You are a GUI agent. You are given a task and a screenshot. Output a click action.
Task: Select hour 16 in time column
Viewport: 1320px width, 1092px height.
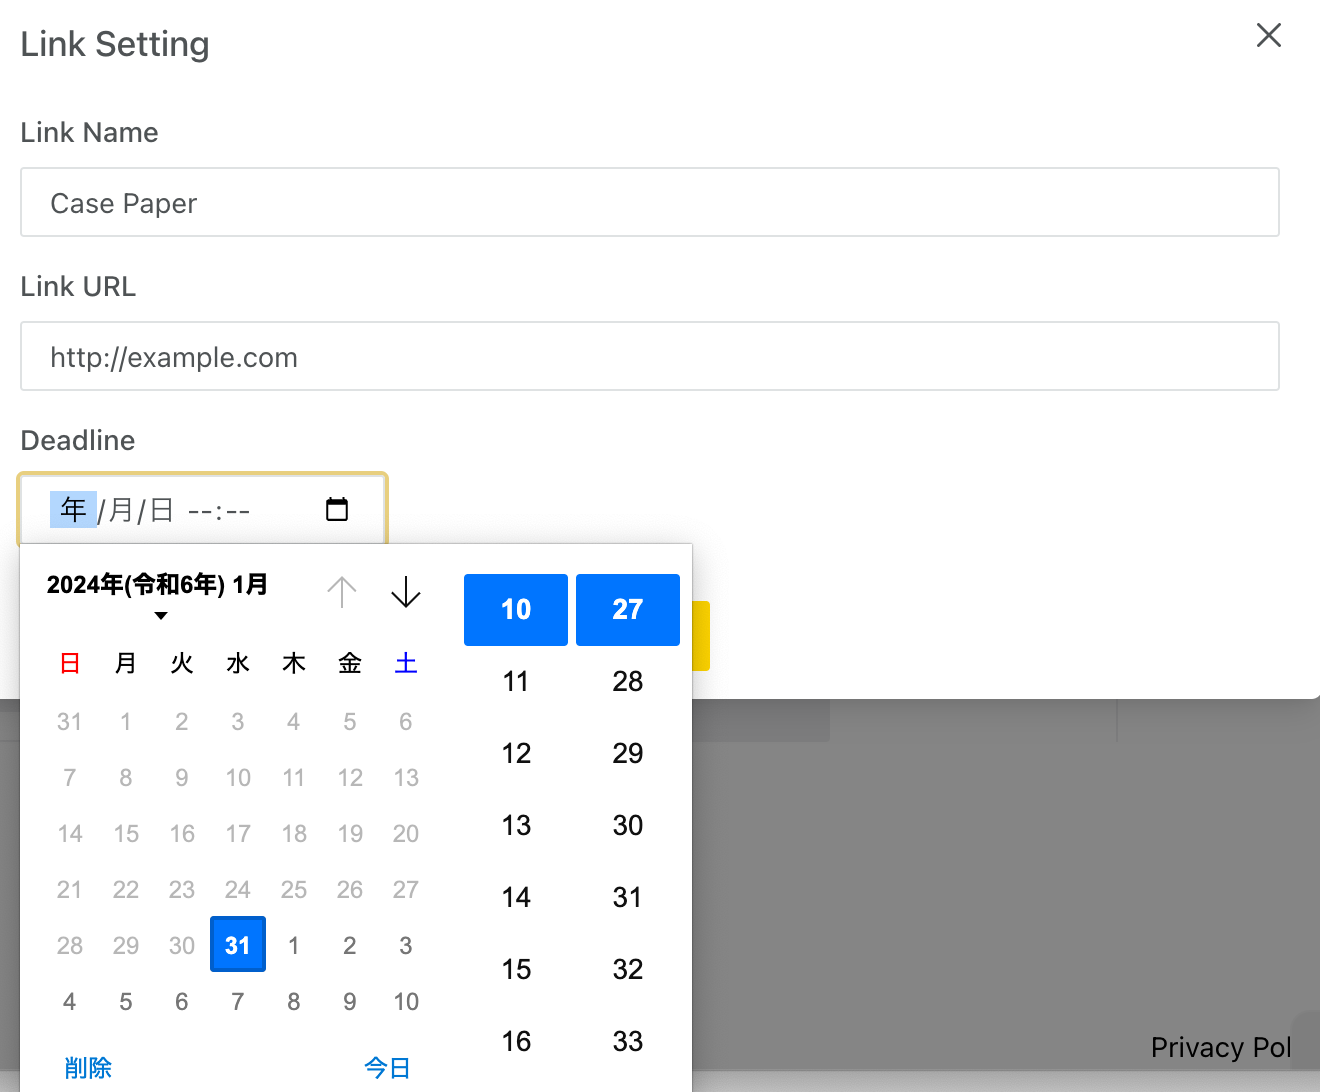(x=516, y=1042)
